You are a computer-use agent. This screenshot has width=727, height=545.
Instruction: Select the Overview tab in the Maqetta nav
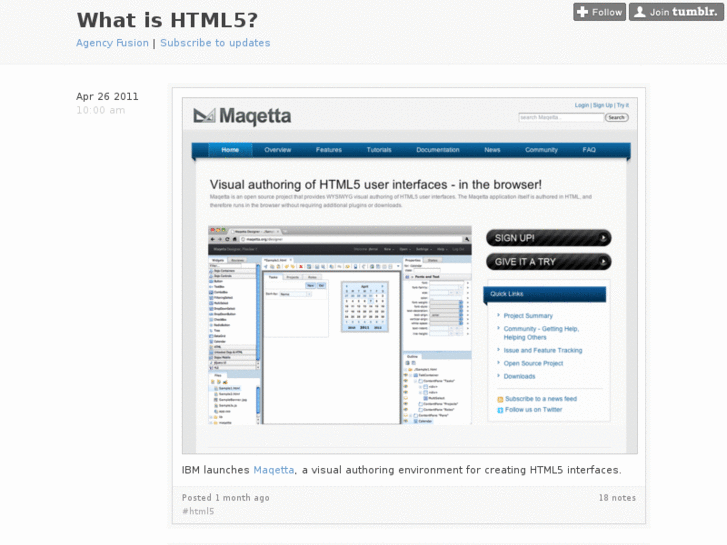(278, 150)
